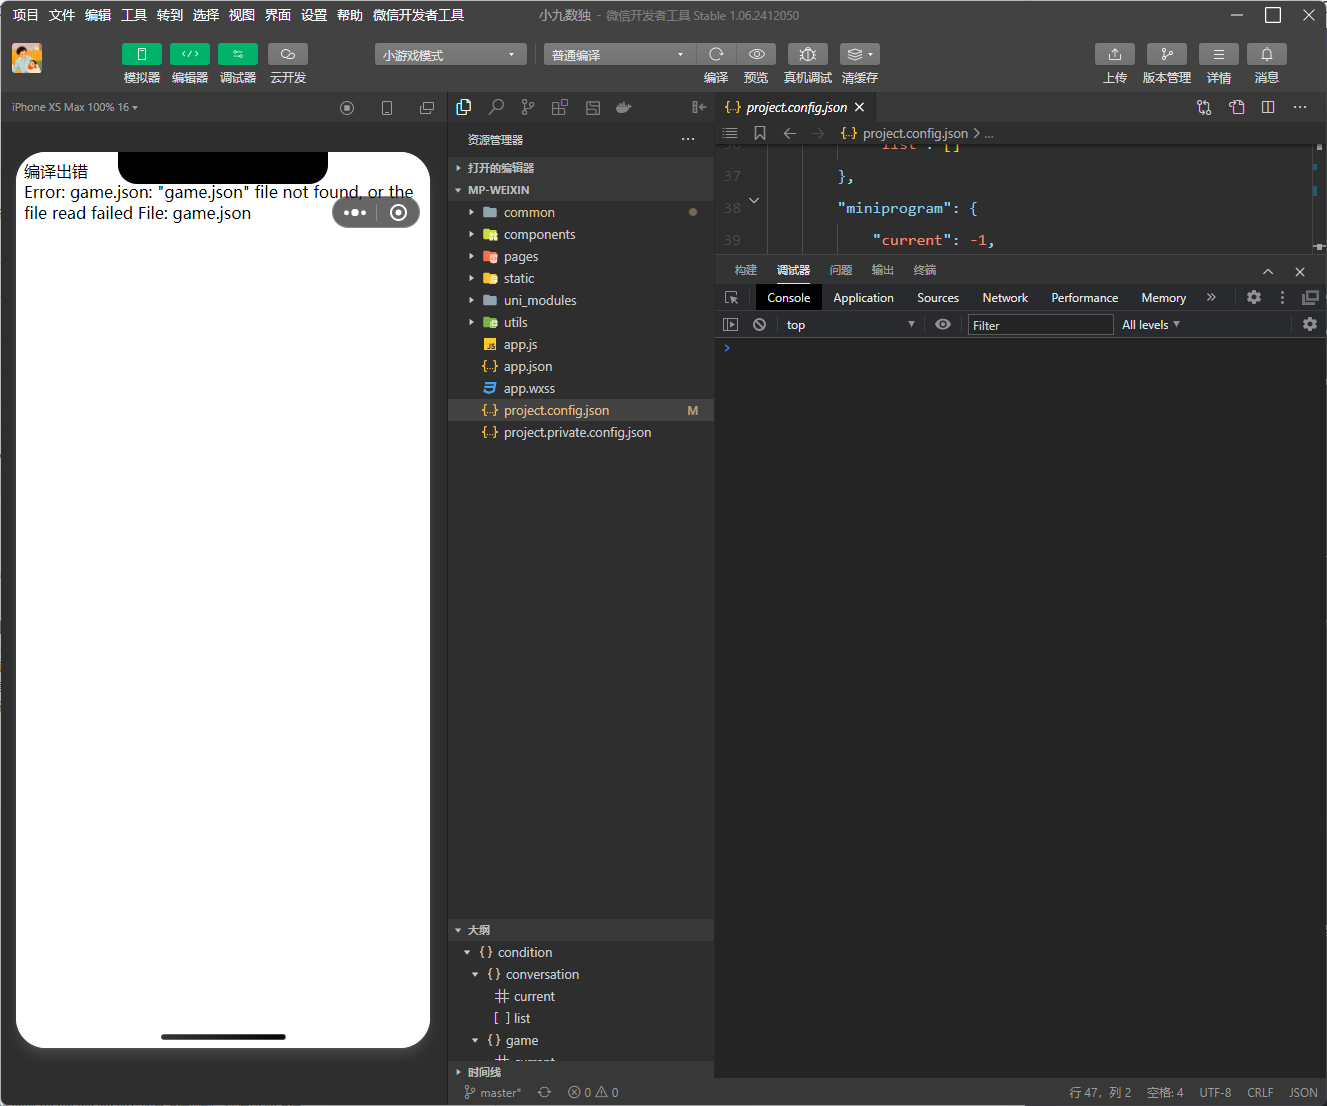Click the Docker whale icon in sidebar
Image resolution: width=1327 pixels, height=1106 pixels.
[x=624, y=107]
